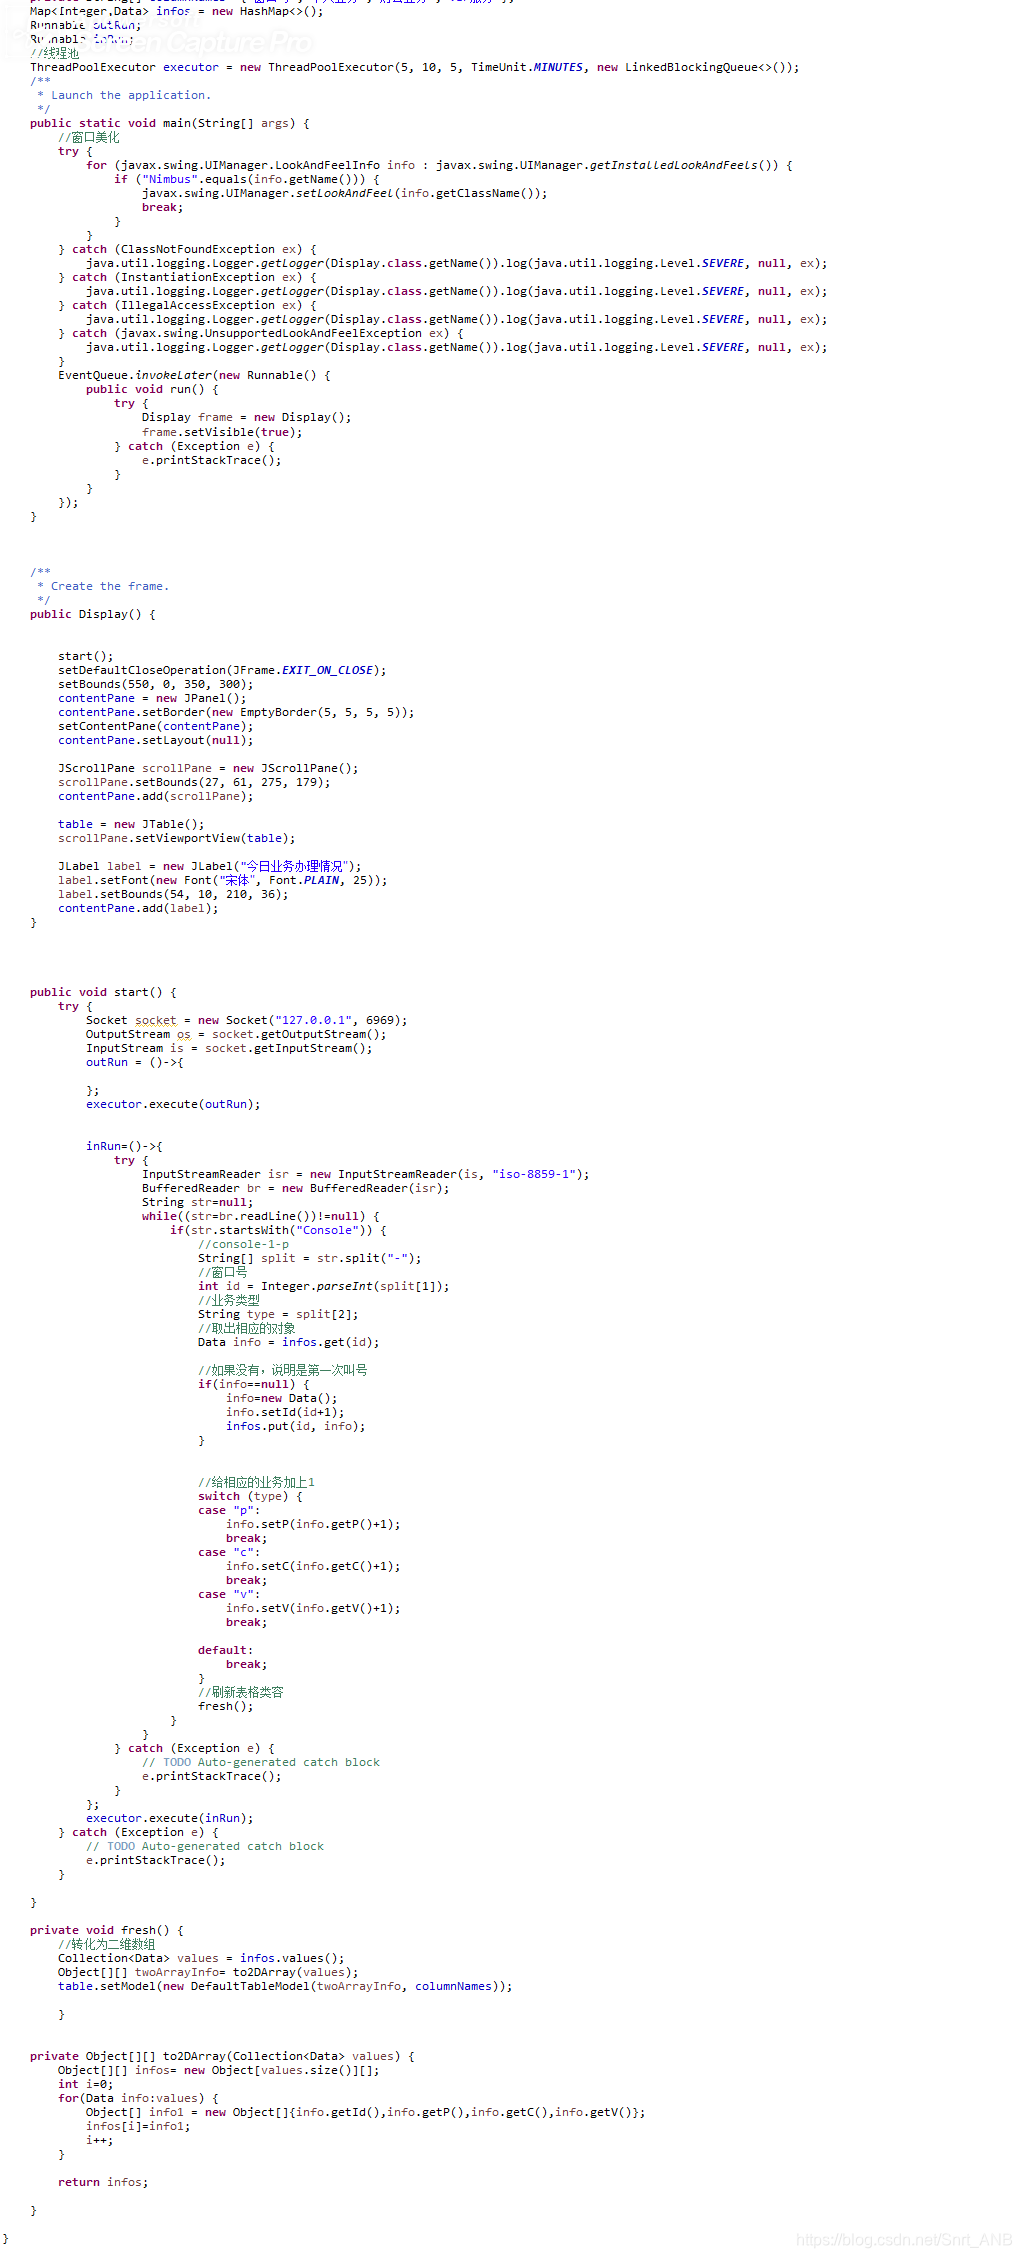This screenshot has height=2258, width=1022.
Task: Click the 'String str=null;' line
Action: tap(197, 1202)
